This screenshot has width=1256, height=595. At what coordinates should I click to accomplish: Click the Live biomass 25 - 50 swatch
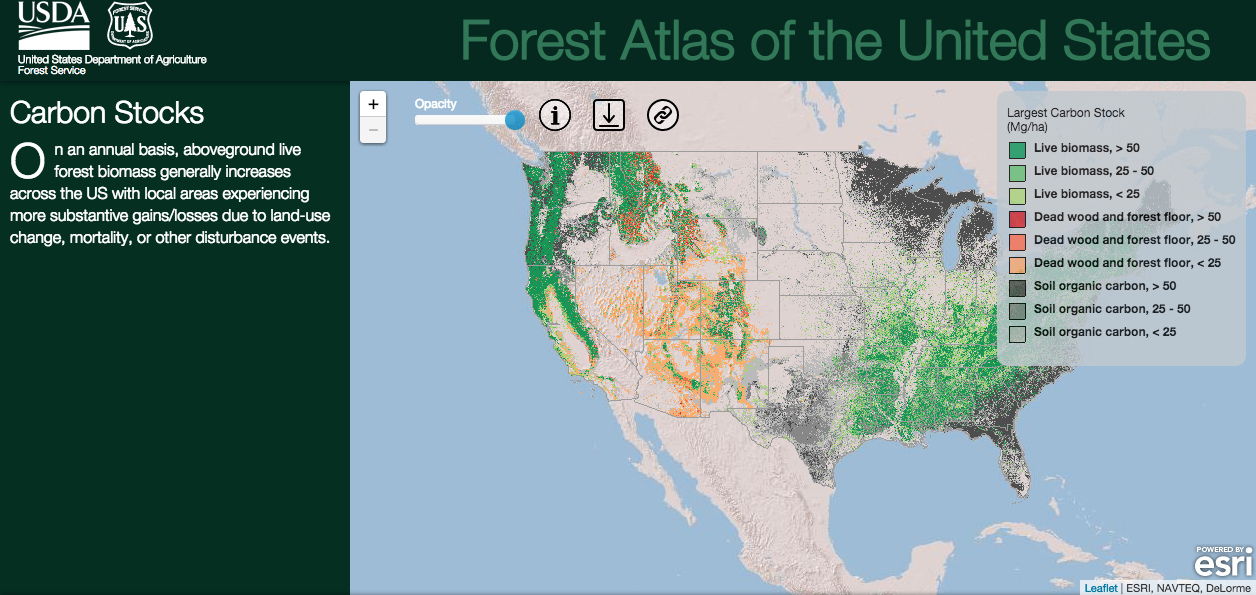pyautogui.click(x=1017, y=172)
